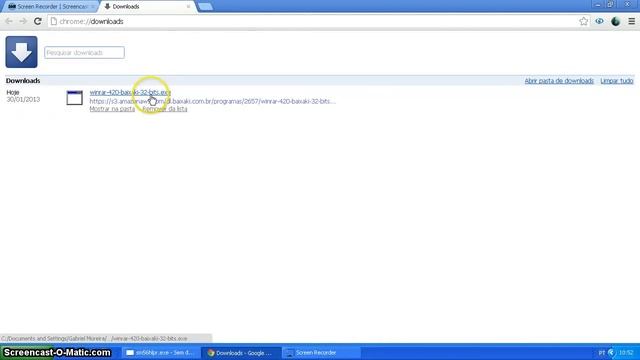Focus the chrome://downloads address bar

318,21
